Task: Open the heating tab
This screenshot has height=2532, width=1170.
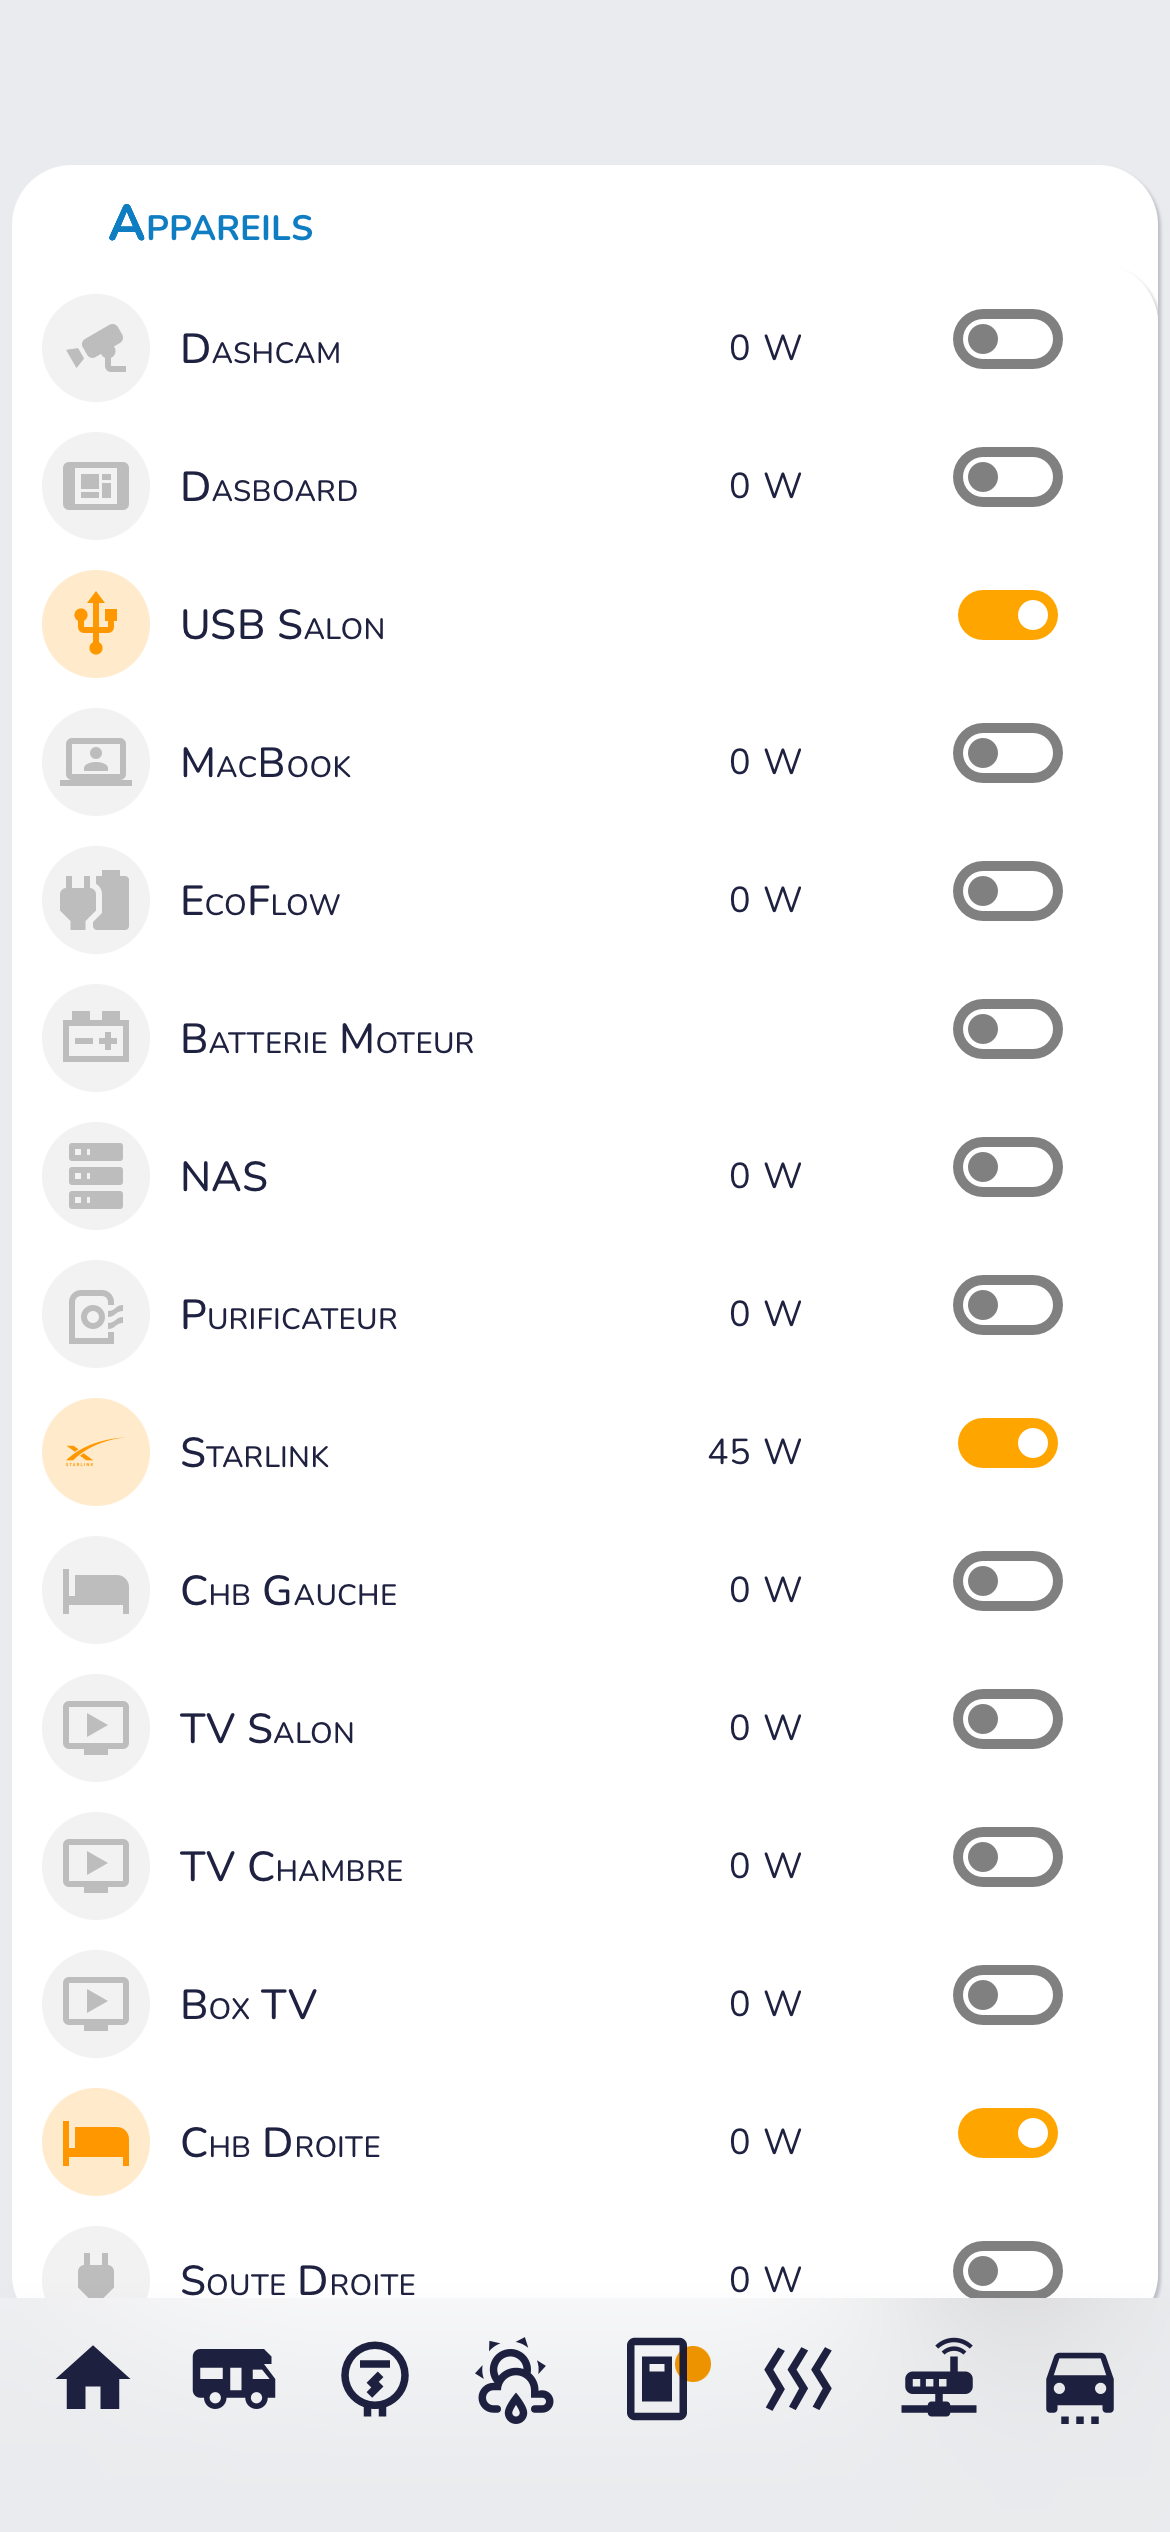Action: (x=797, y=2378)
